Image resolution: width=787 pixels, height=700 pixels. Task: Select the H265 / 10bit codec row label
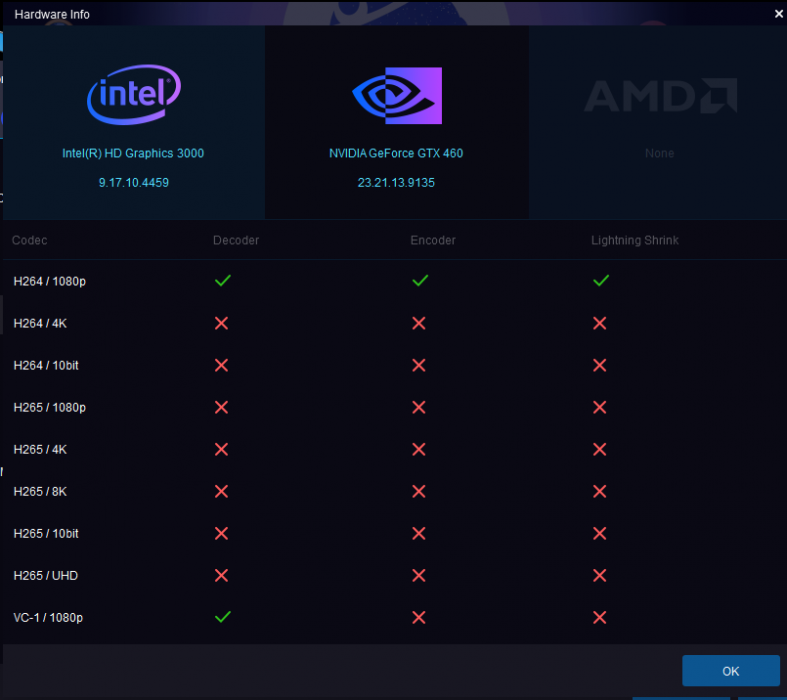click(x=46, y=533)
